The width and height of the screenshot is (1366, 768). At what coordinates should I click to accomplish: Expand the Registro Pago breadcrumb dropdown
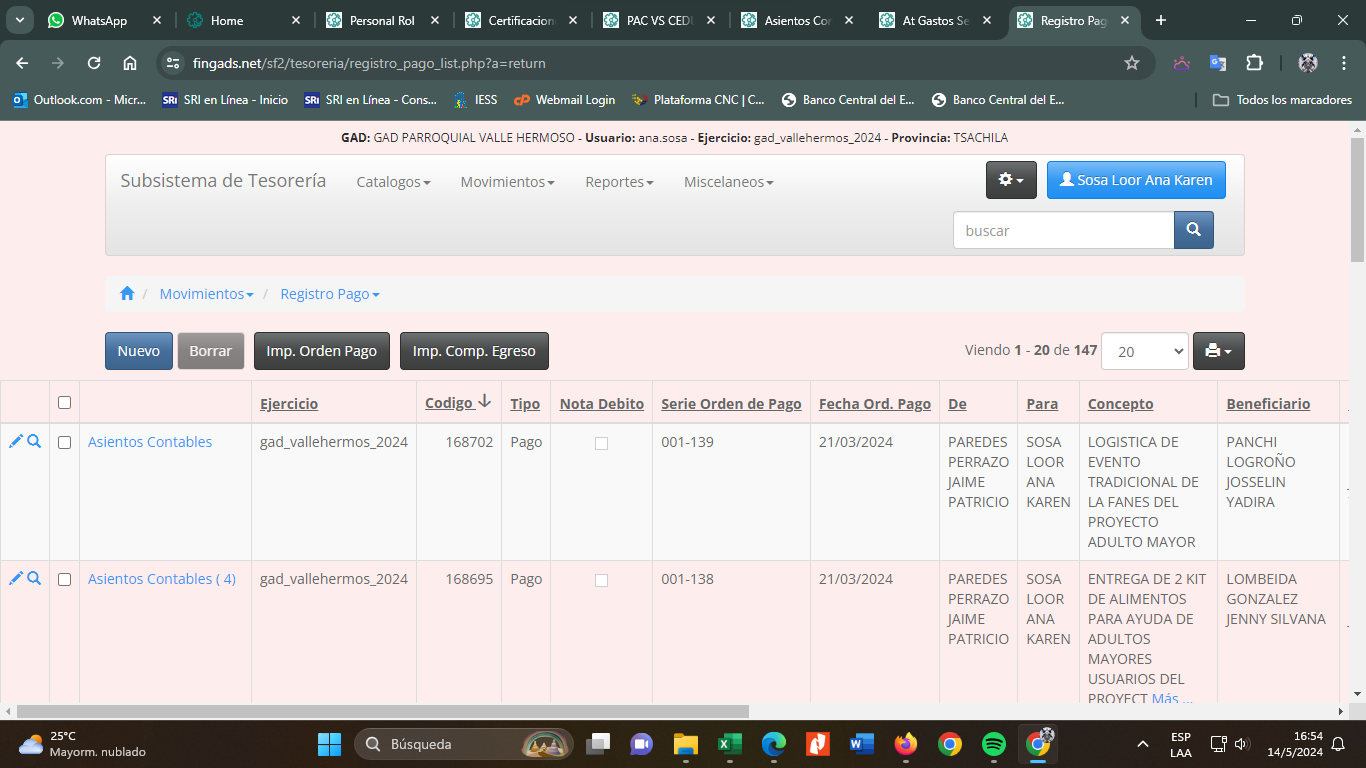pos(330,294)
